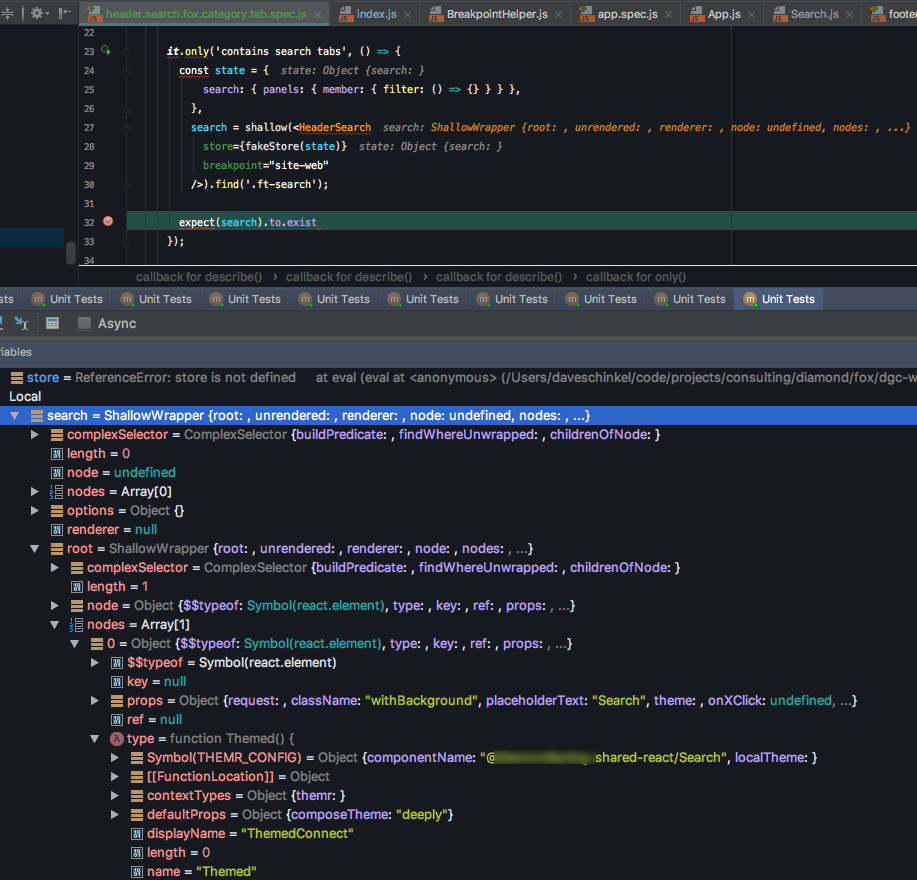The width and height of the screenshot is (917, 880).
Task: Click the primitive icon beside 'key = null'
Action: point(117,682)
